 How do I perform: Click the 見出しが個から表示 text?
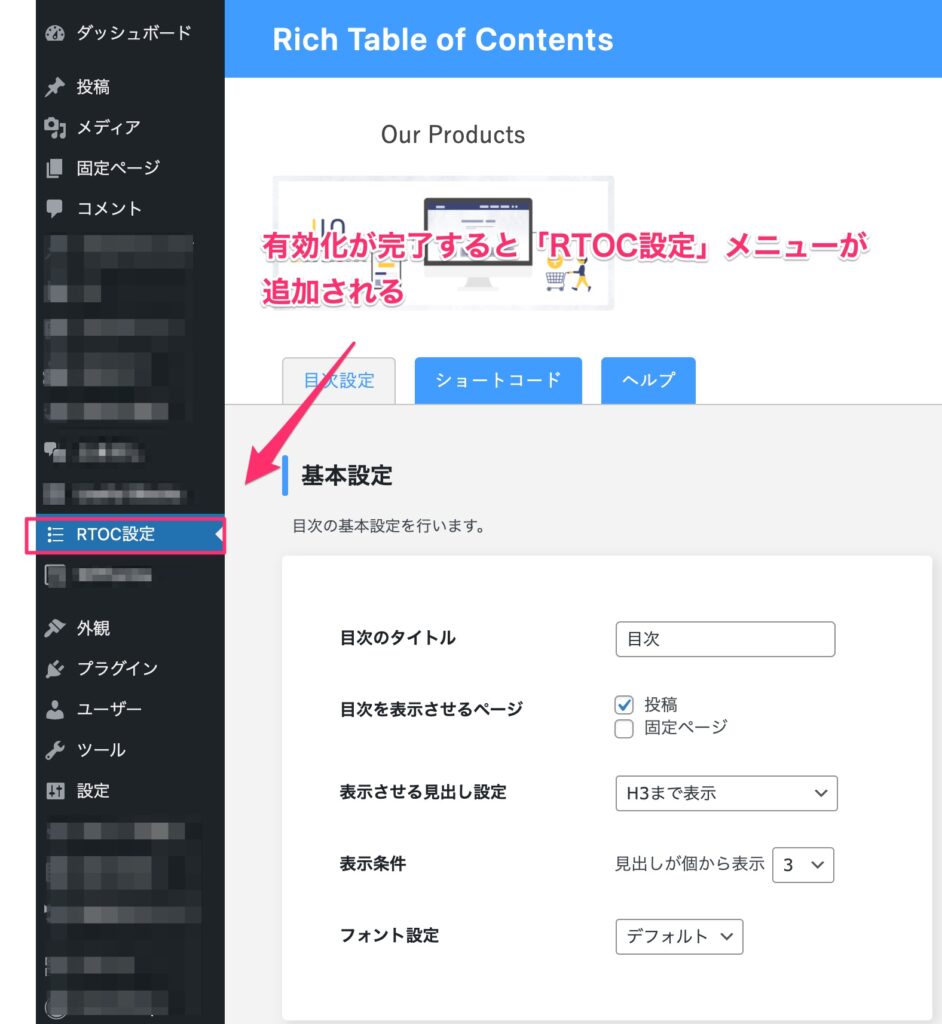[x=689, y=865]
